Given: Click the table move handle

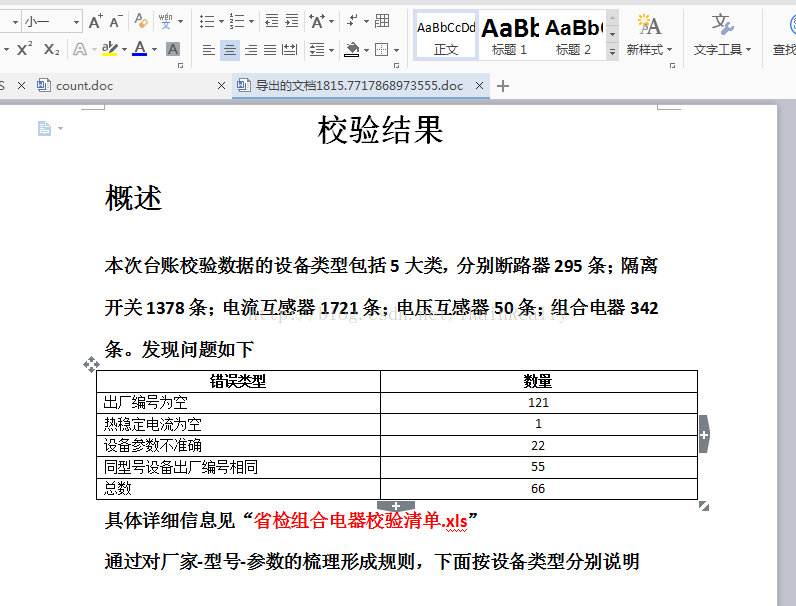Looking at the screenshot, I should (x=91, y=364).
